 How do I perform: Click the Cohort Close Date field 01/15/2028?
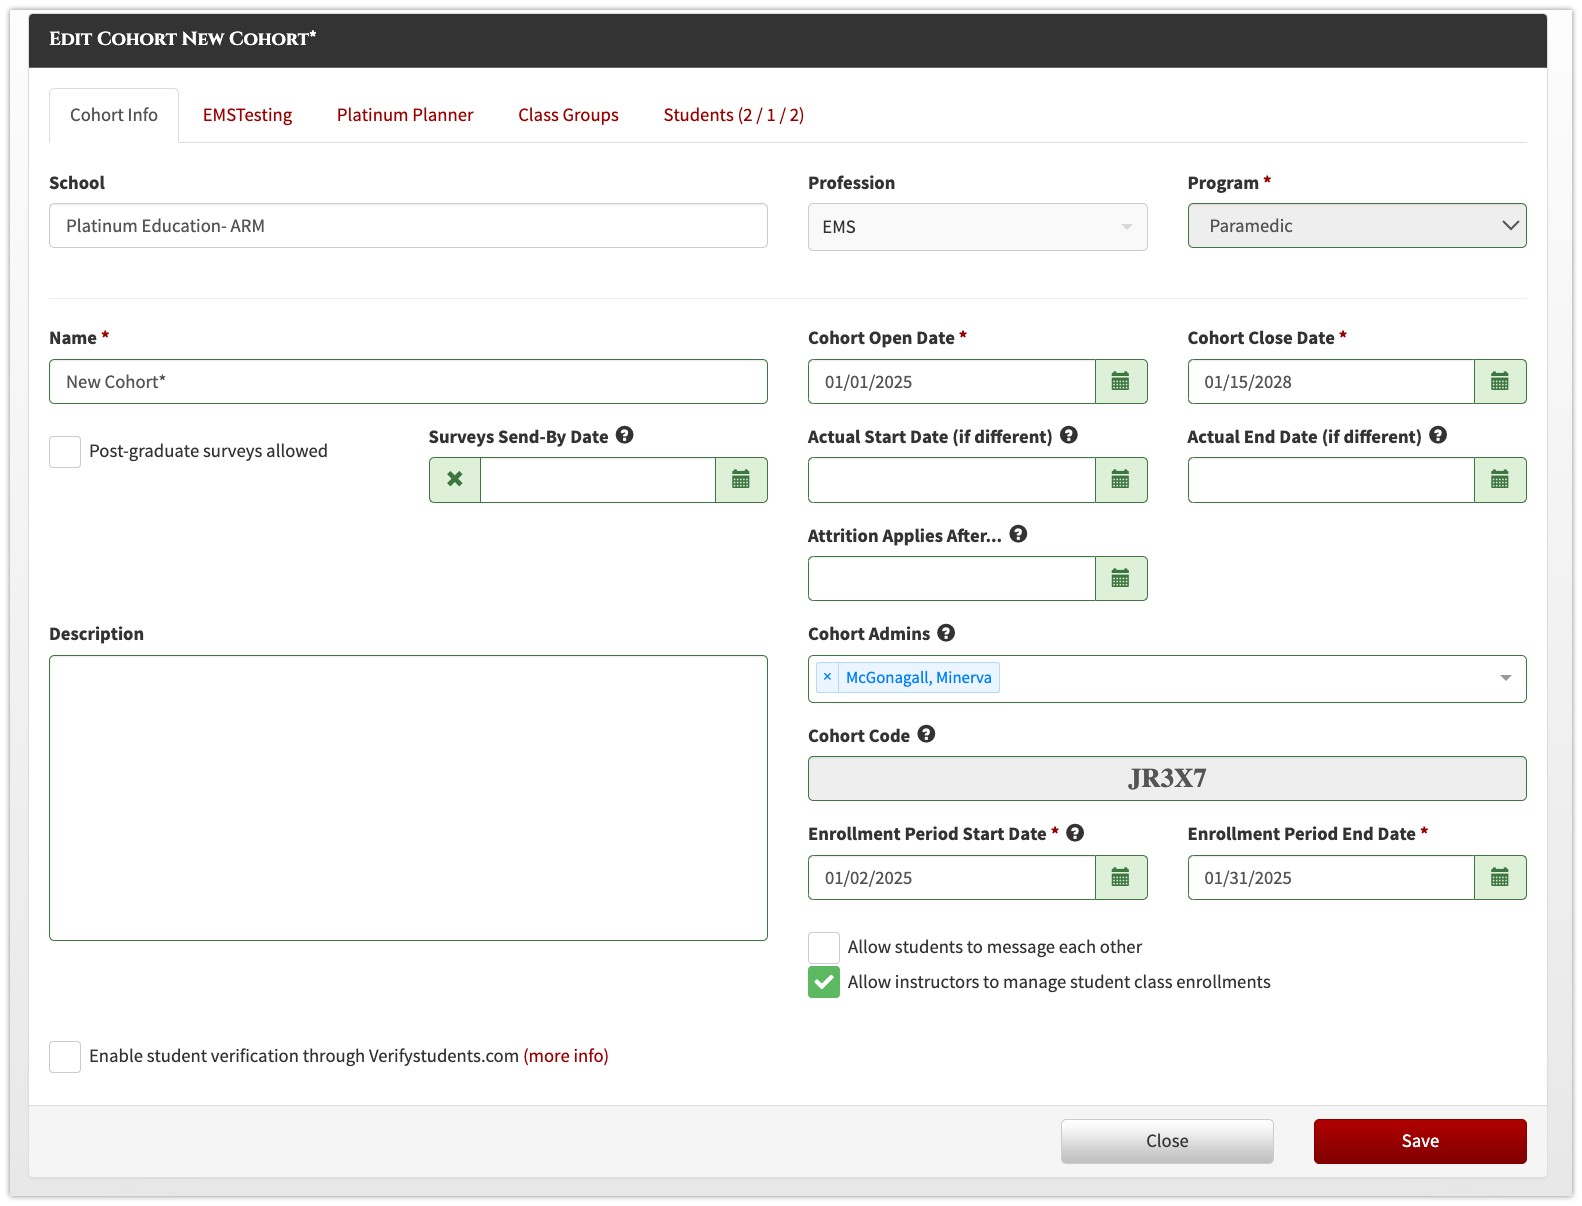point(1331,382)
